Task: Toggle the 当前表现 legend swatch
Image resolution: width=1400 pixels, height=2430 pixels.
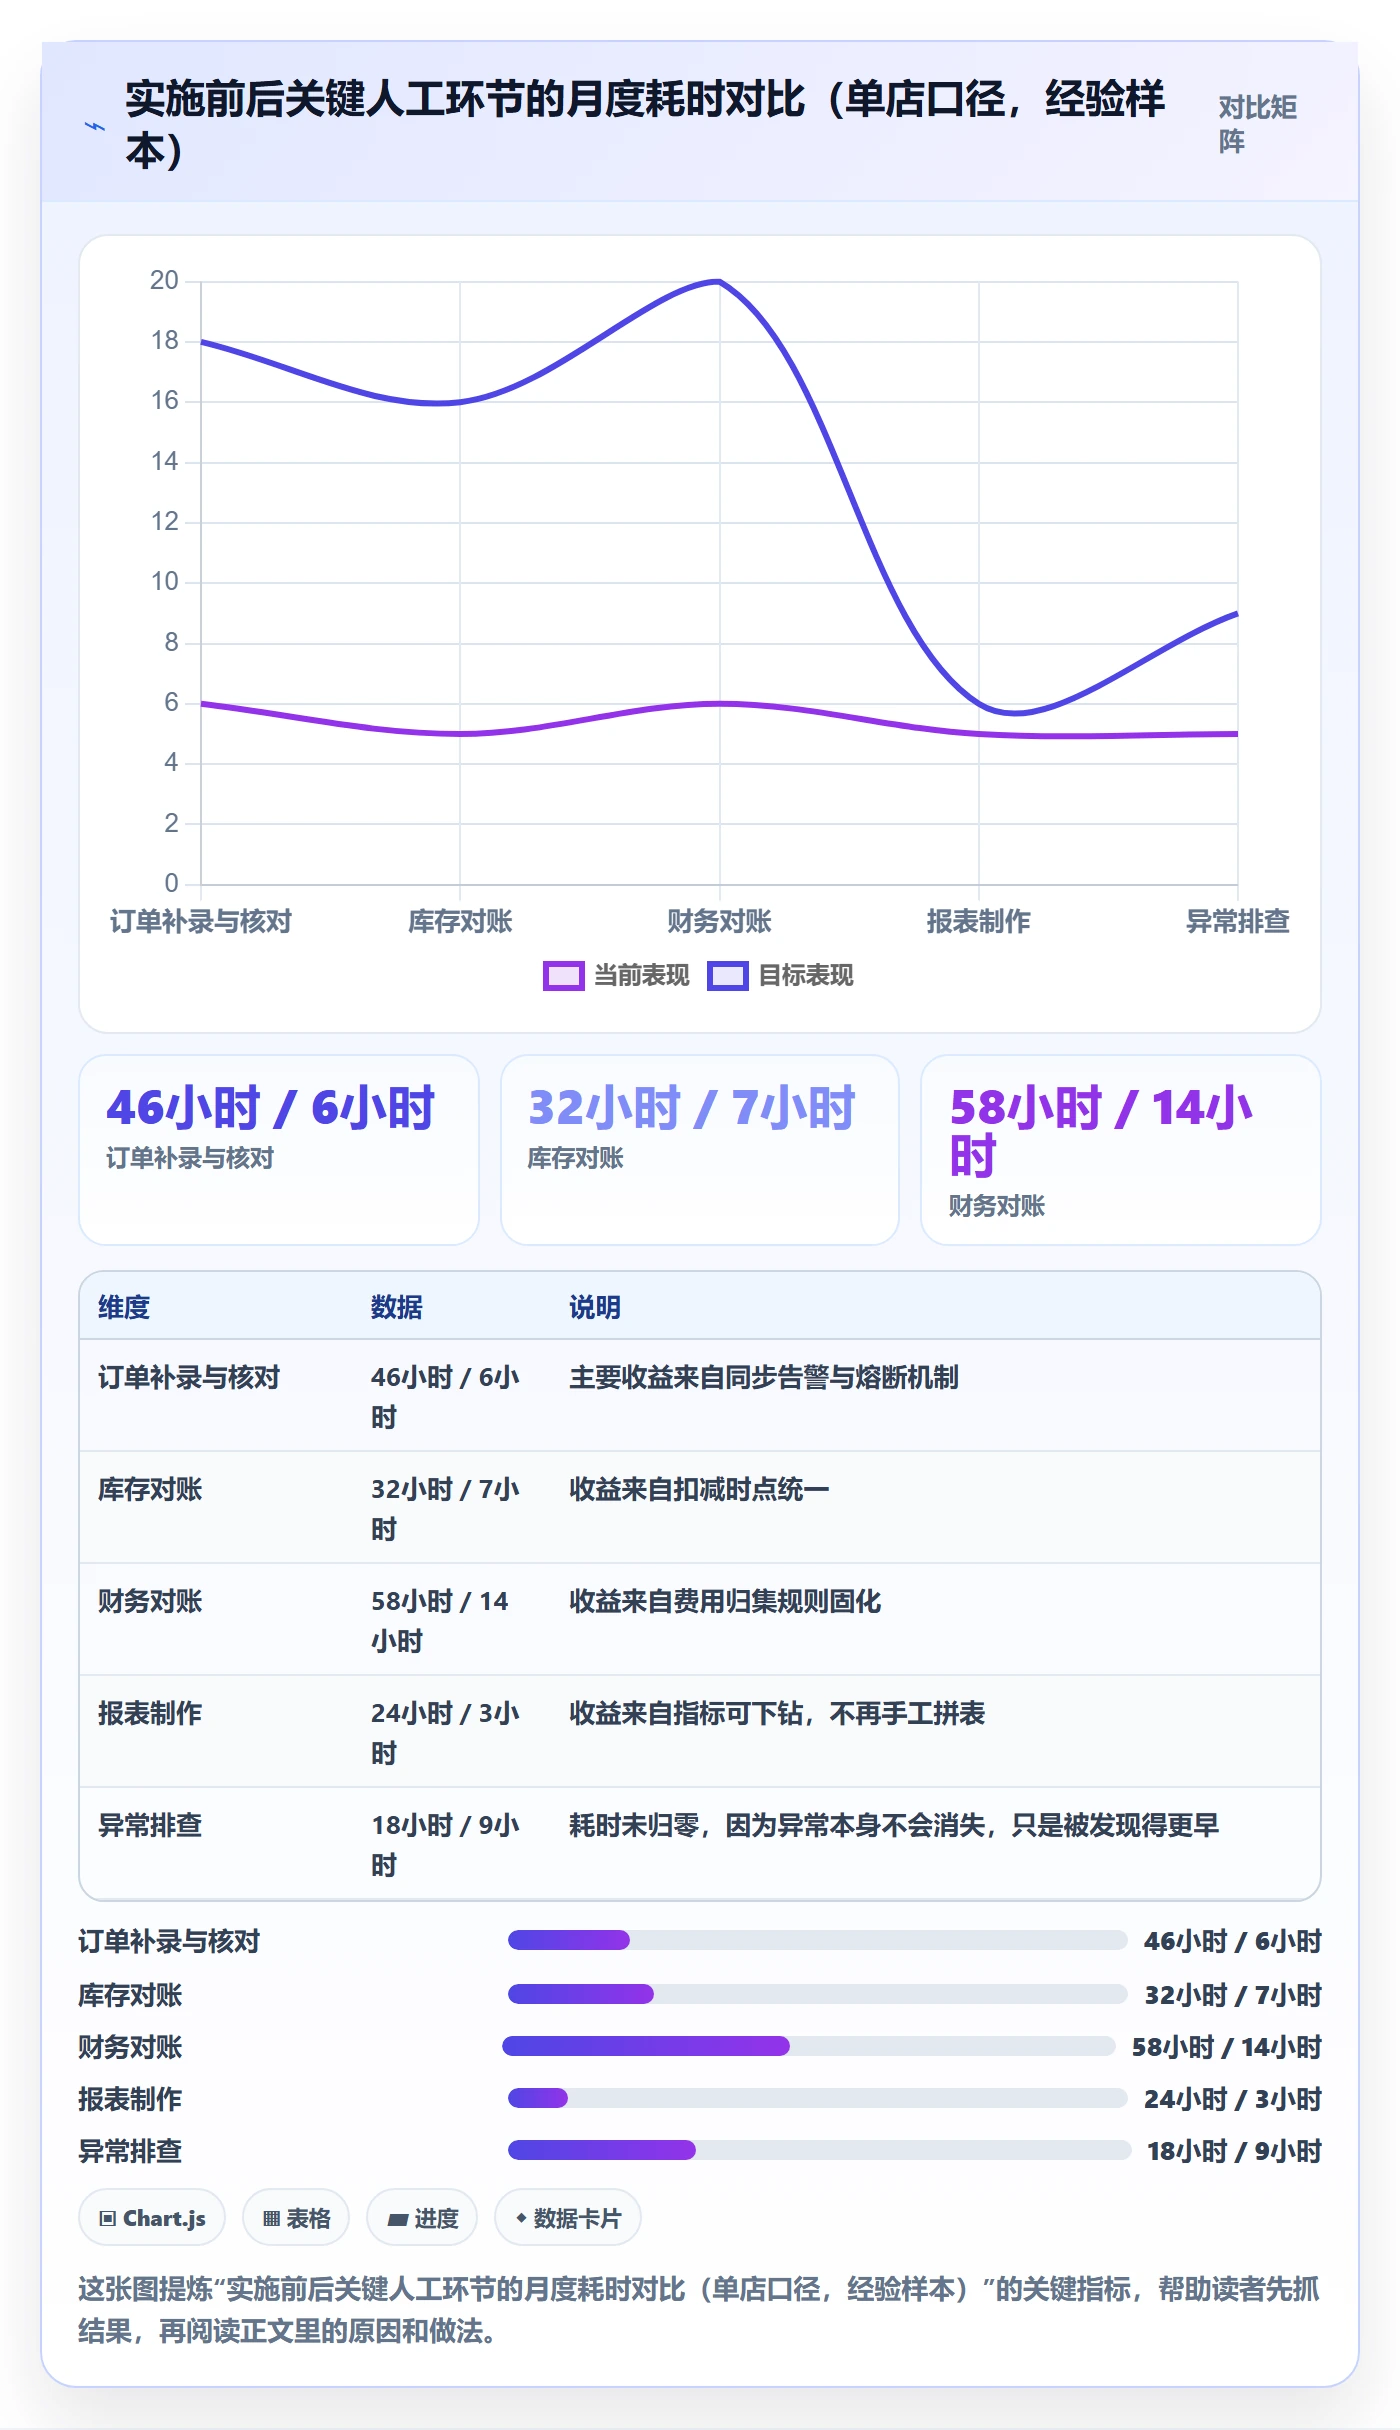Action: coord(563,976)
